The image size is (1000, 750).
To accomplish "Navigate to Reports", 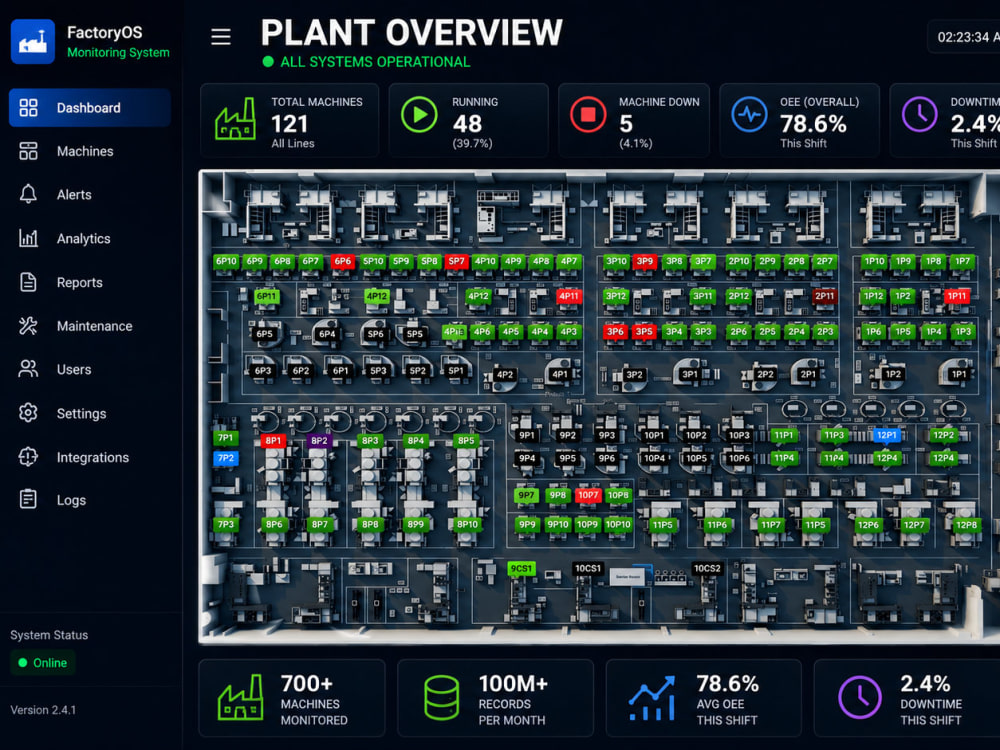I will click(90, 282).
